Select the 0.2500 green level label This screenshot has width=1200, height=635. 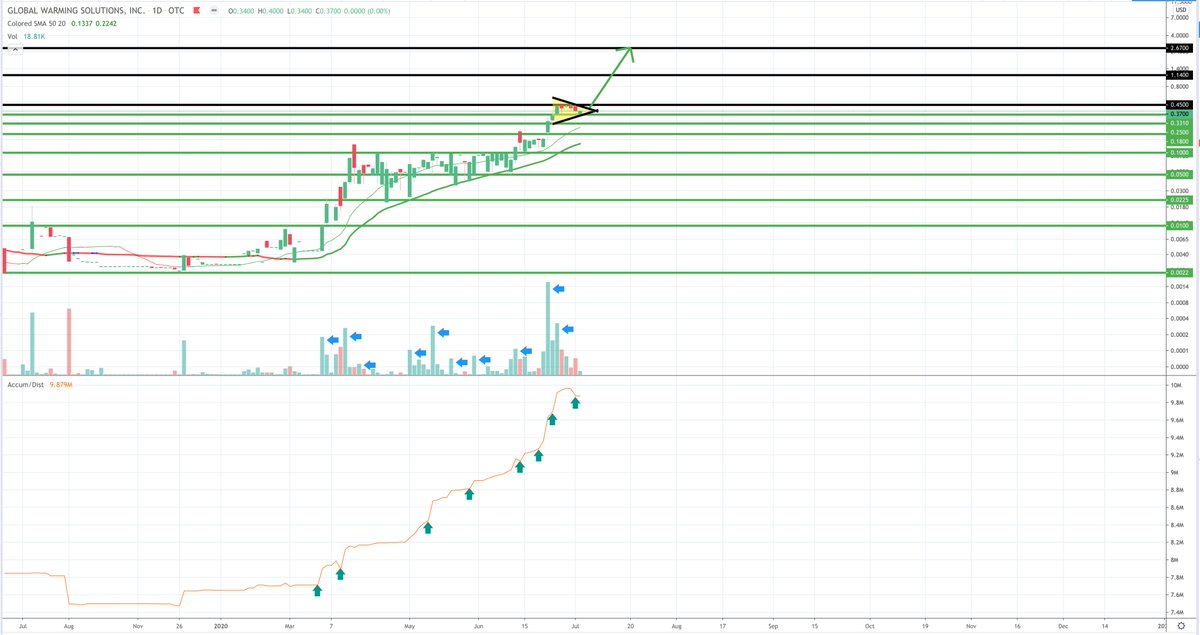[1182, 133]
